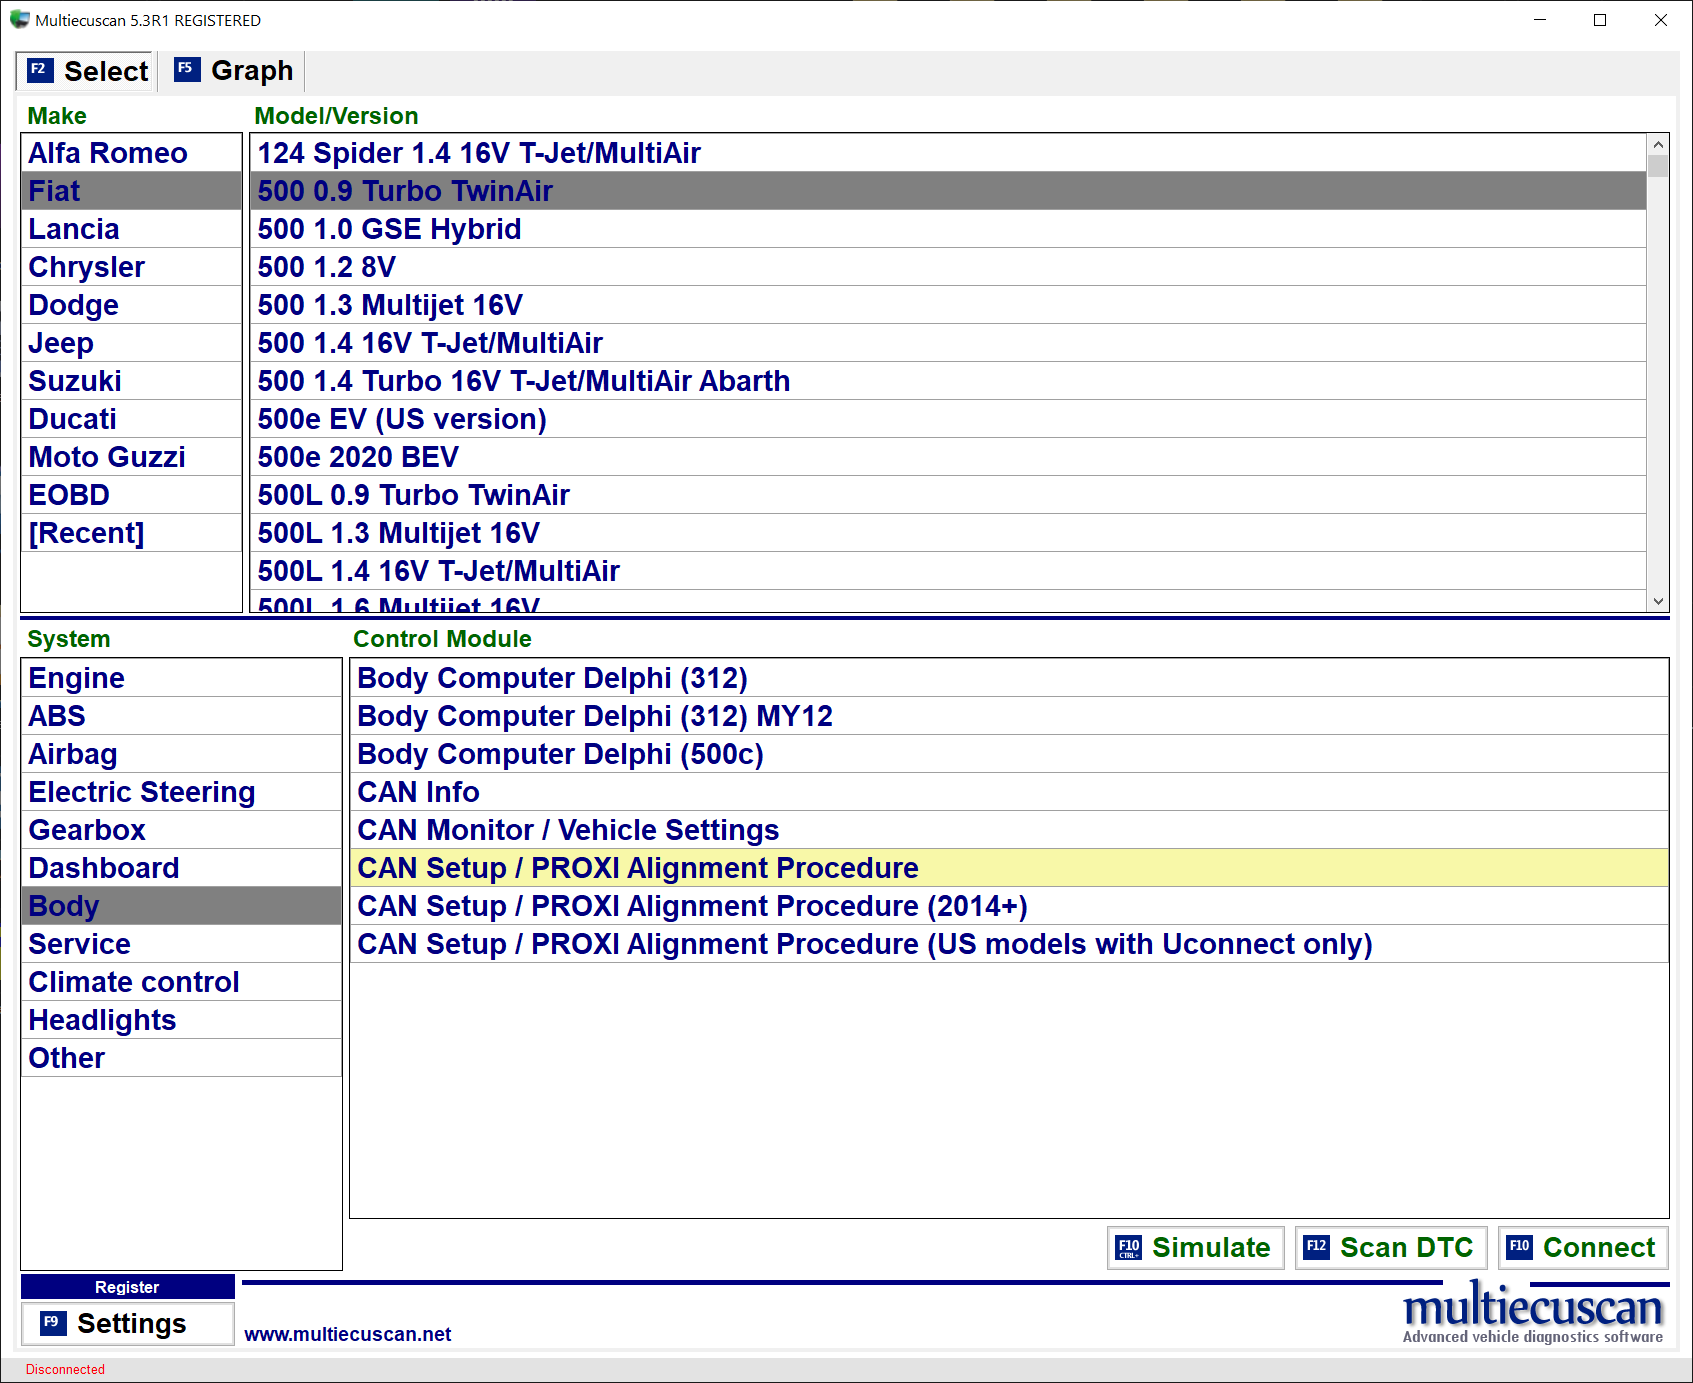Select 500 0.9 Turbo TwinAir model
This screenshot has width=1693, height=1383.
(x=948, y=191)
